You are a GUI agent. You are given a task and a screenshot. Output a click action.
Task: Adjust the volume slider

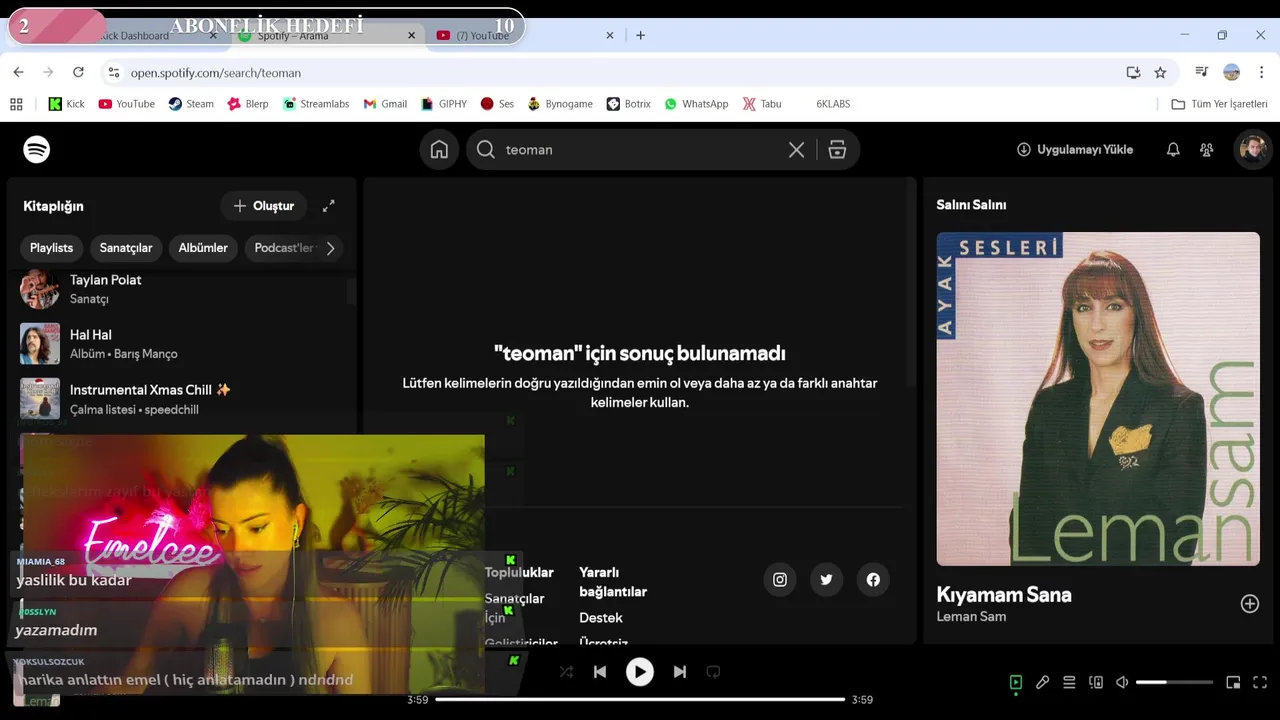(x=1174, y=682)
